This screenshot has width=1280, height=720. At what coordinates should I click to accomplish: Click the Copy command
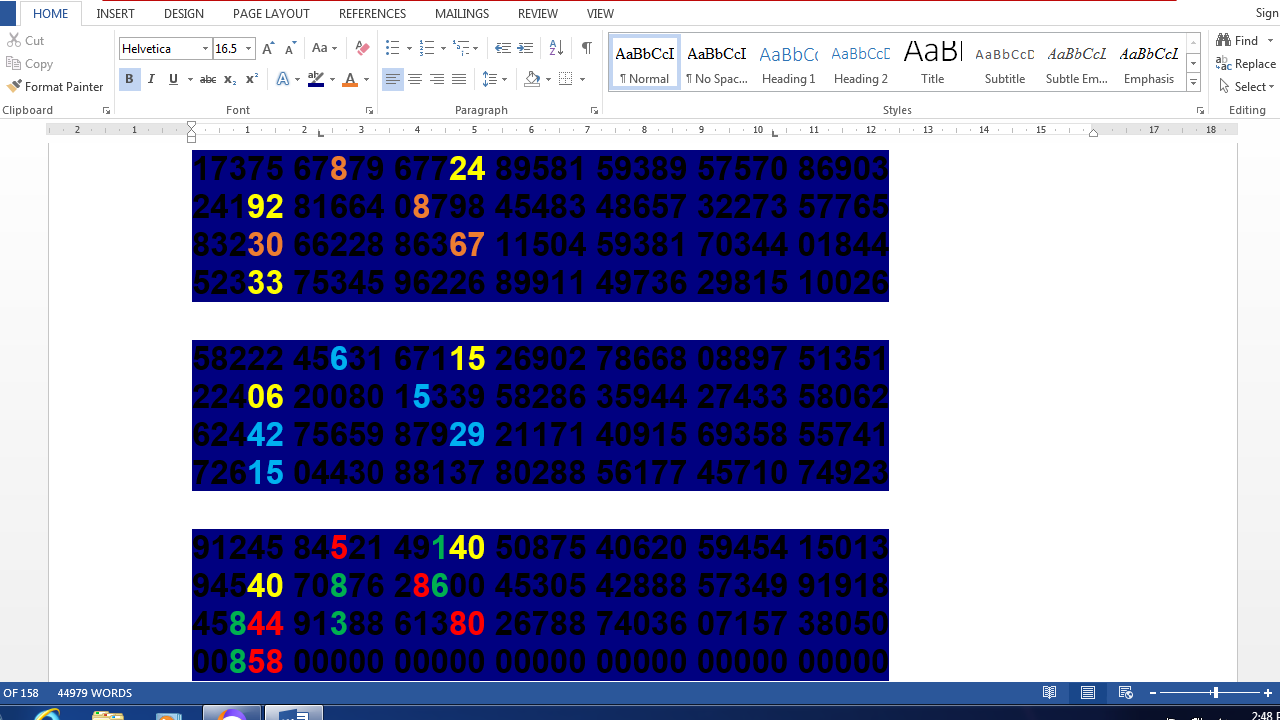click(30, 64)
